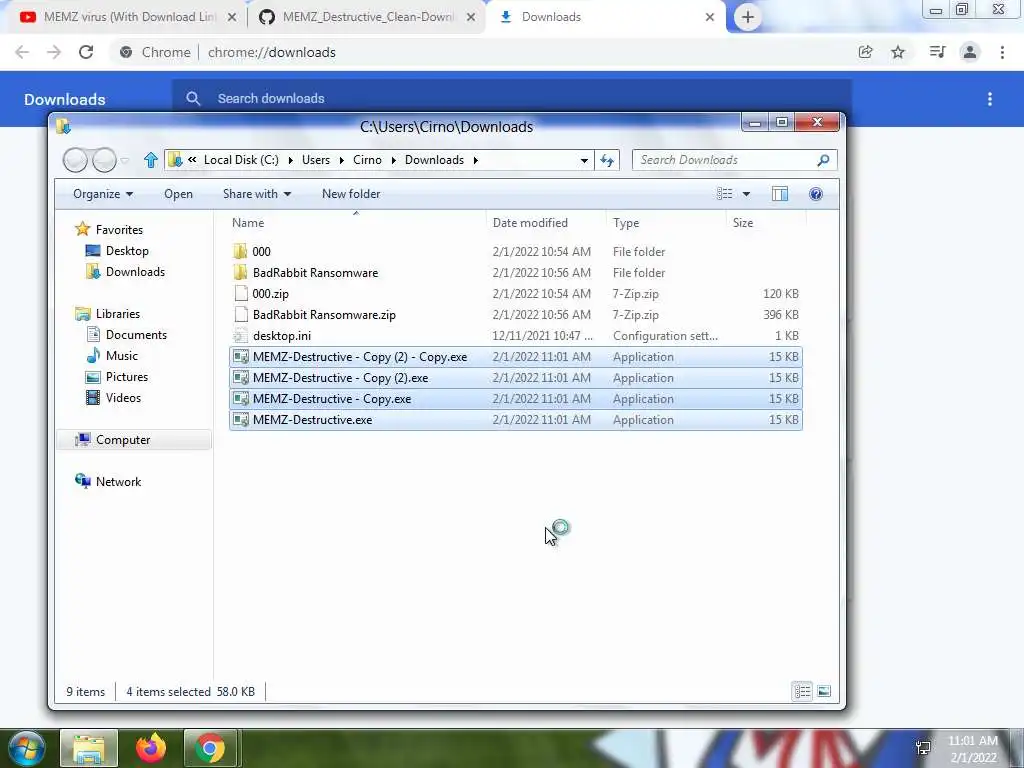The image size is (1024, 768).
Task: Click the refresh icon beside address bar
Action: [607, 160]
